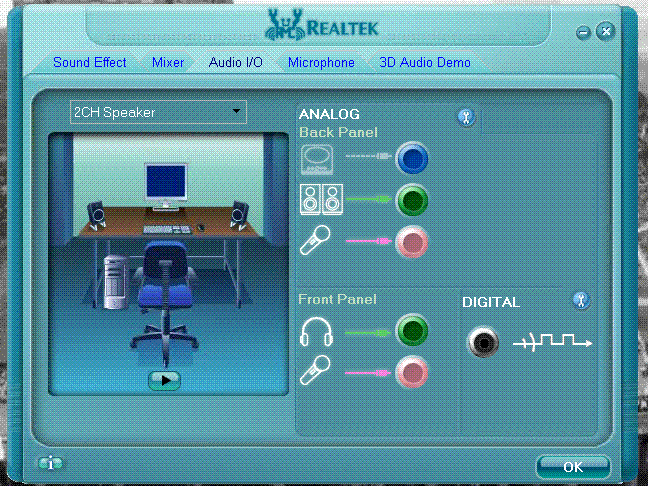Open the Mixer tab

[x=168, y=62]
